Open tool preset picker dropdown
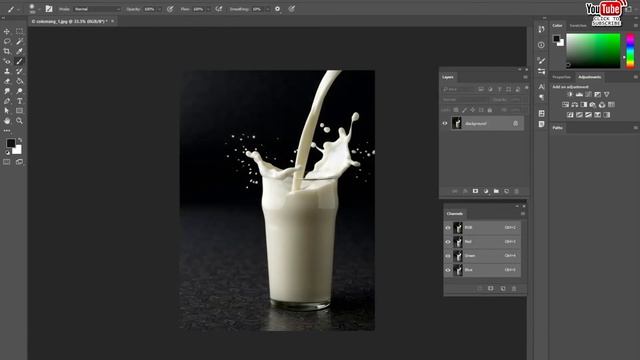 tap(19, 9)
